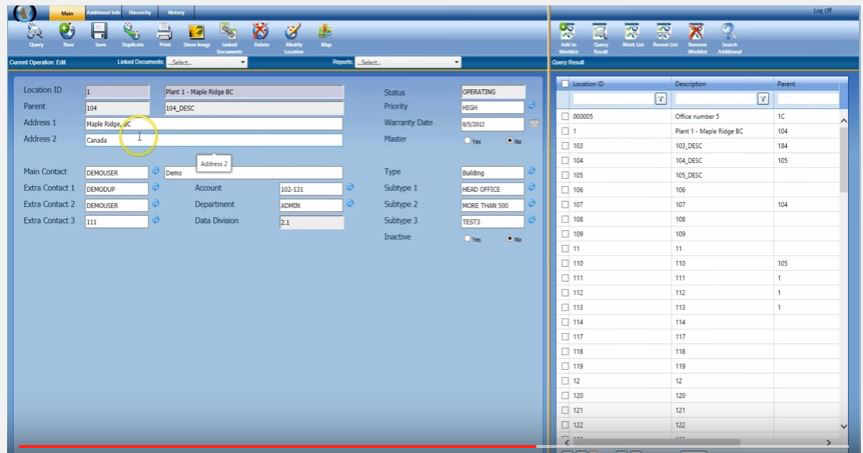Click the lookup icon beside Extra Contact 1
The width and height of the screenshot is (863, 453).
156,187
